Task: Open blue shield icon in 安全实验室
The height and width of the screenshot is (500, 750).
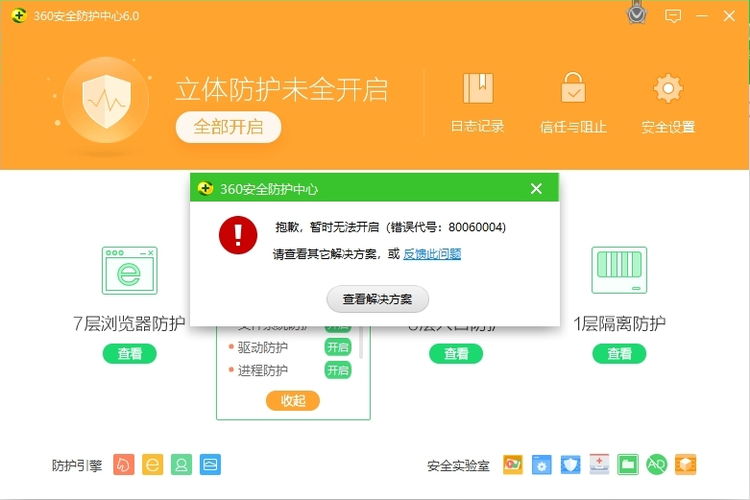Action: coord(570,465)
